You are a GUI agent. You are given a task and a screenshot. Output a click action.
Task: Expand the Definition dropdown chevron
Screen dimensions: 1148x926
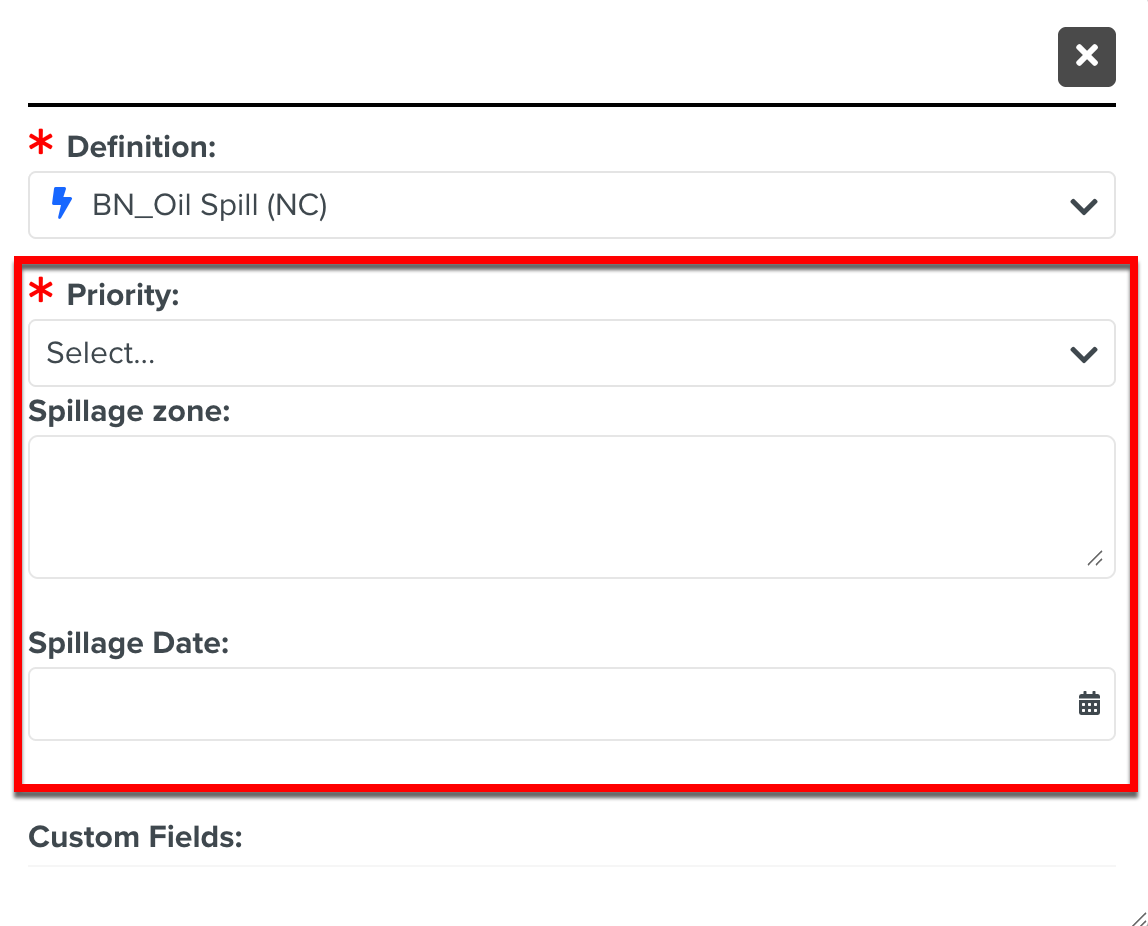coord(1084,206)
